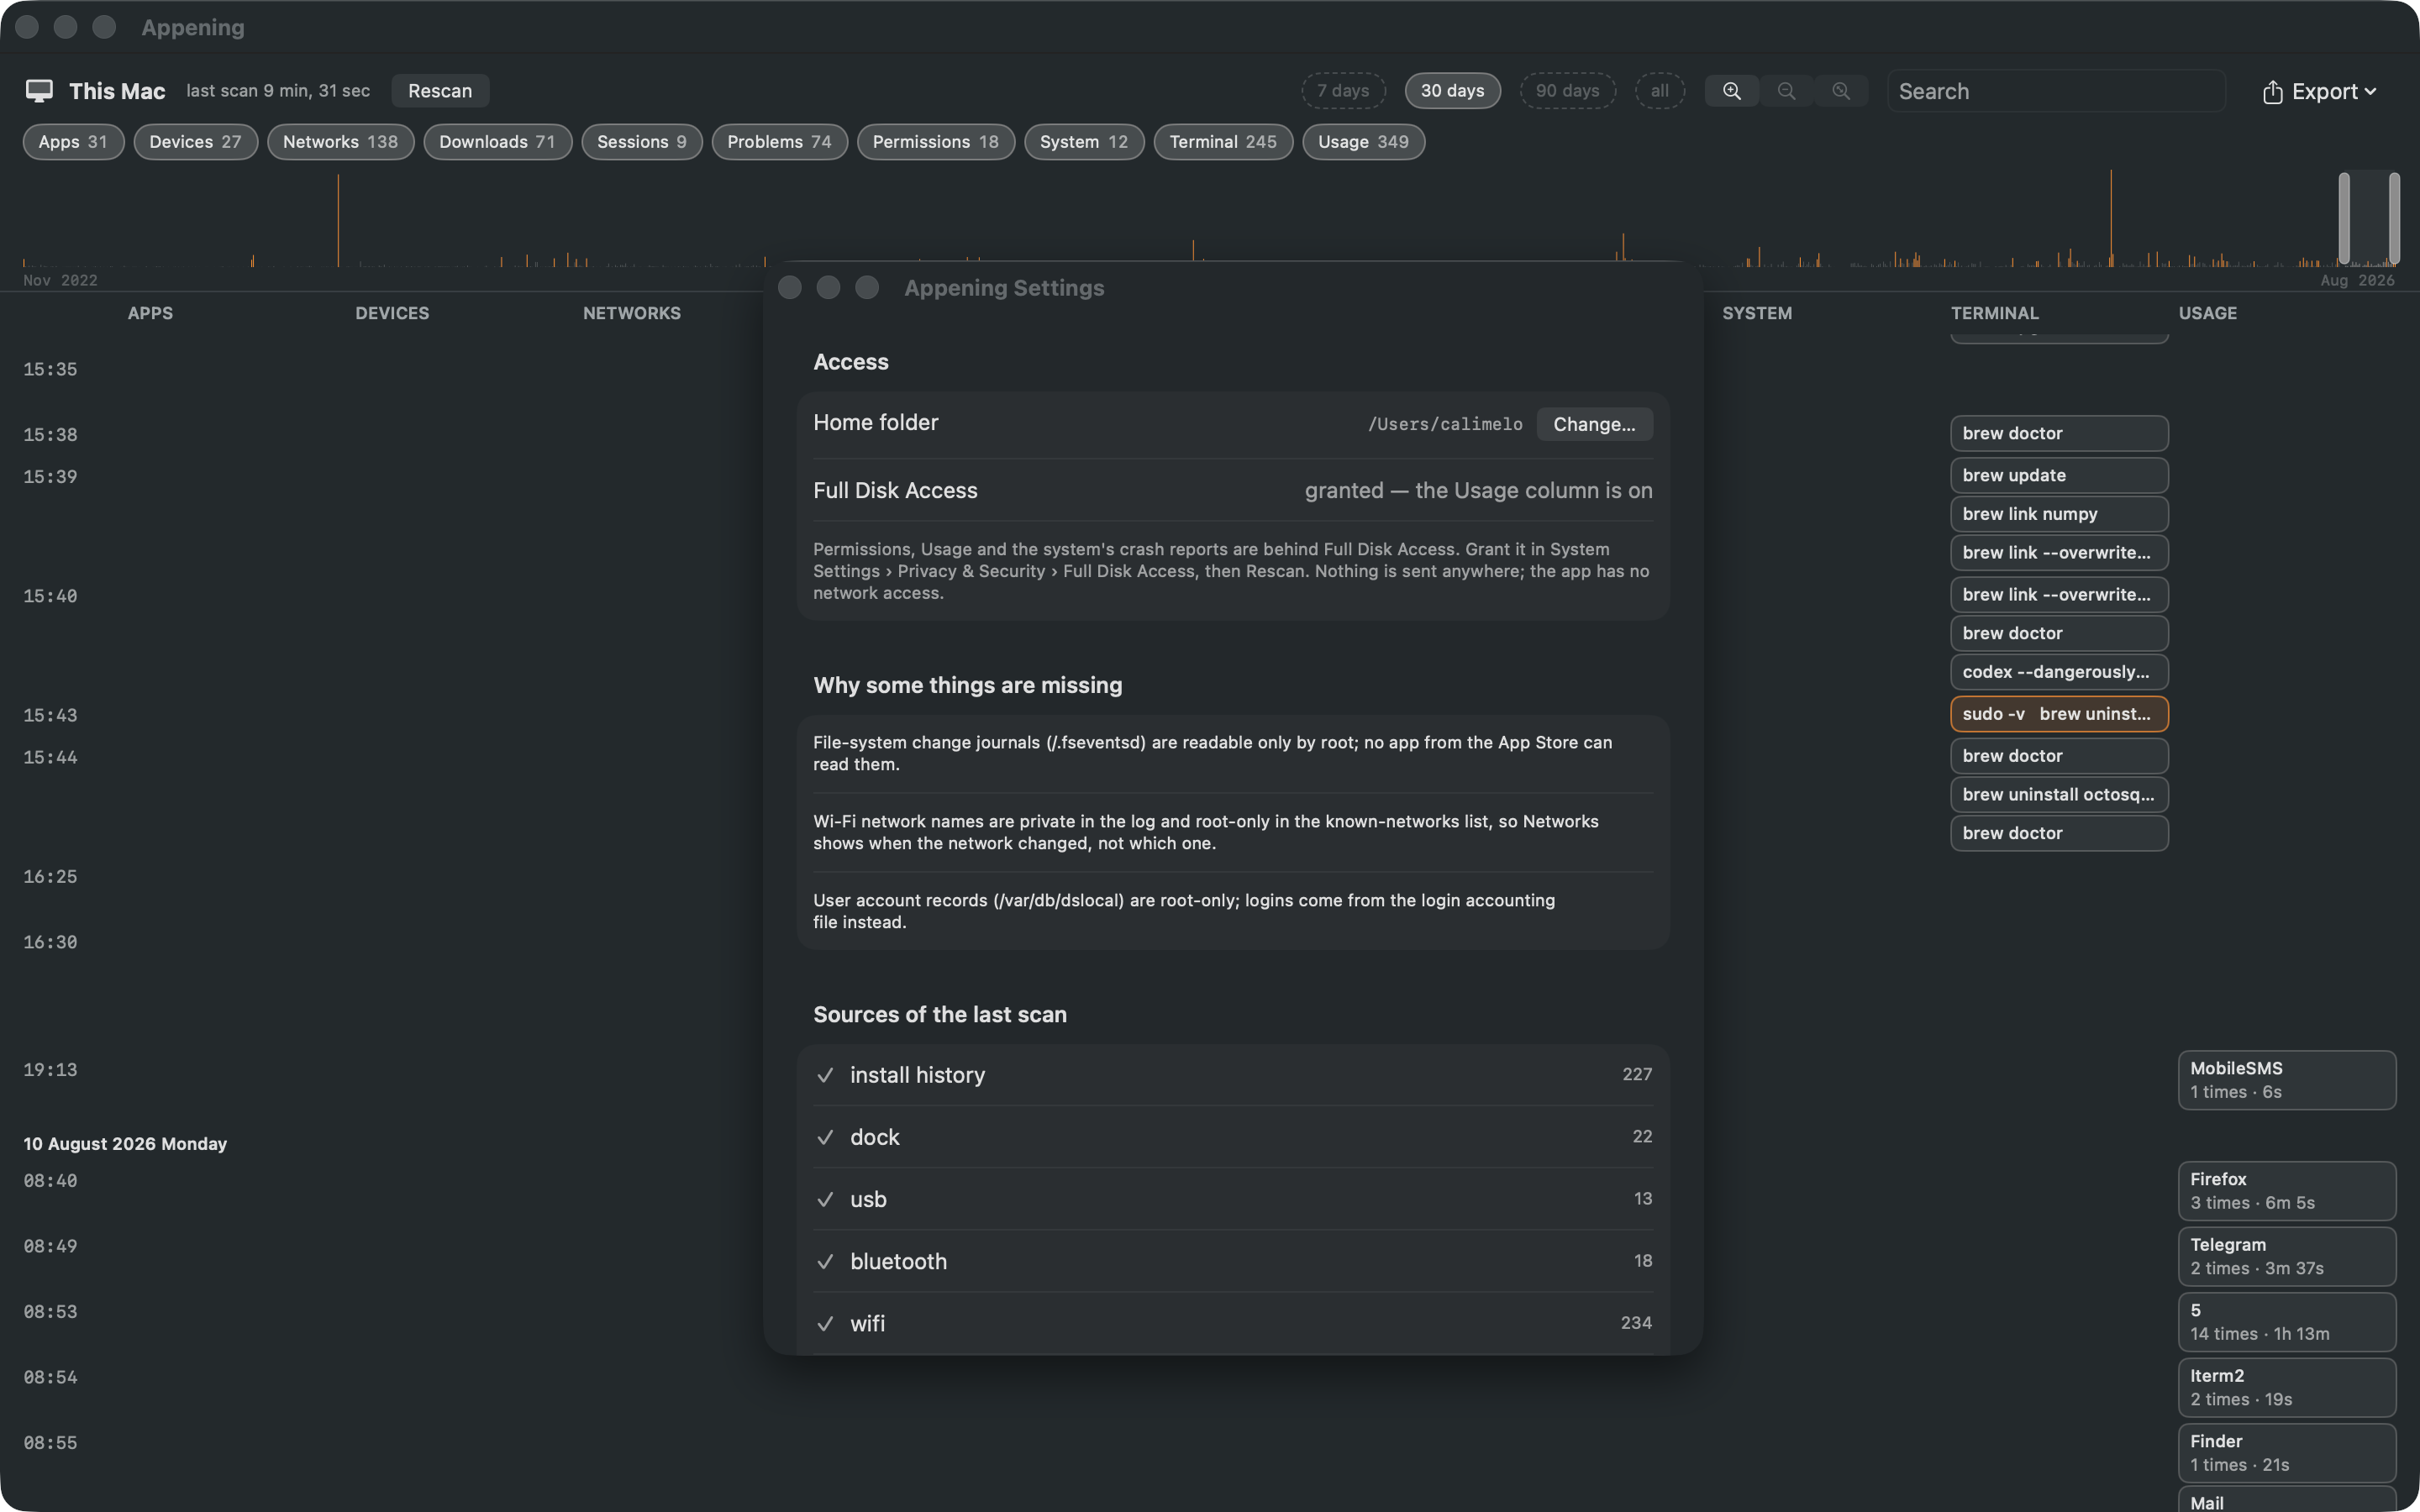Click the reset zoom magnifier icon
This screenshot has height=1512, width=2420.
1840,91
